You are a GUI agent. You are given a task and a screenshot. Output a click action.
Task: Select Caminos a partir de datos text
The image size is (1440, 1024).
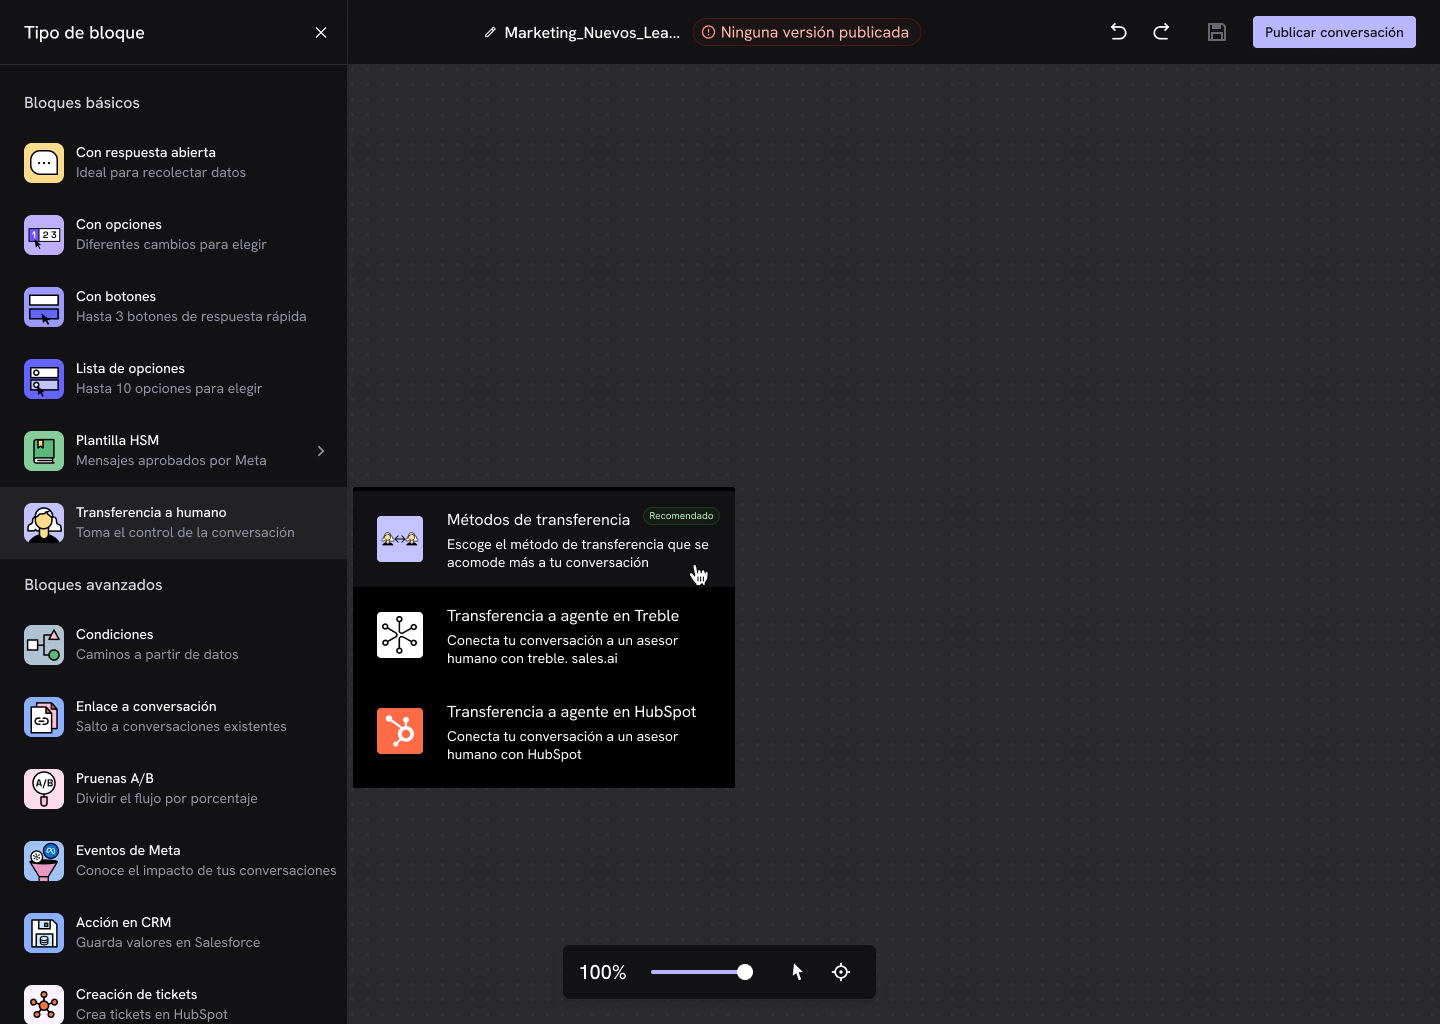coord(157,655)
